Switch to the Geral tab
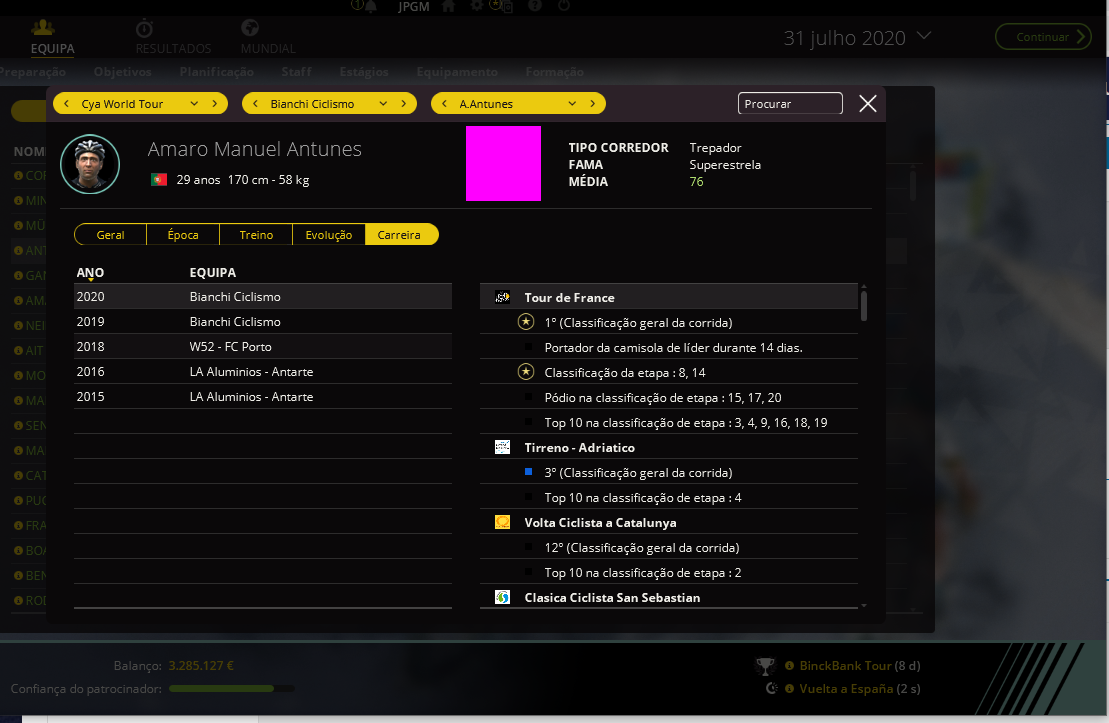 110,235
